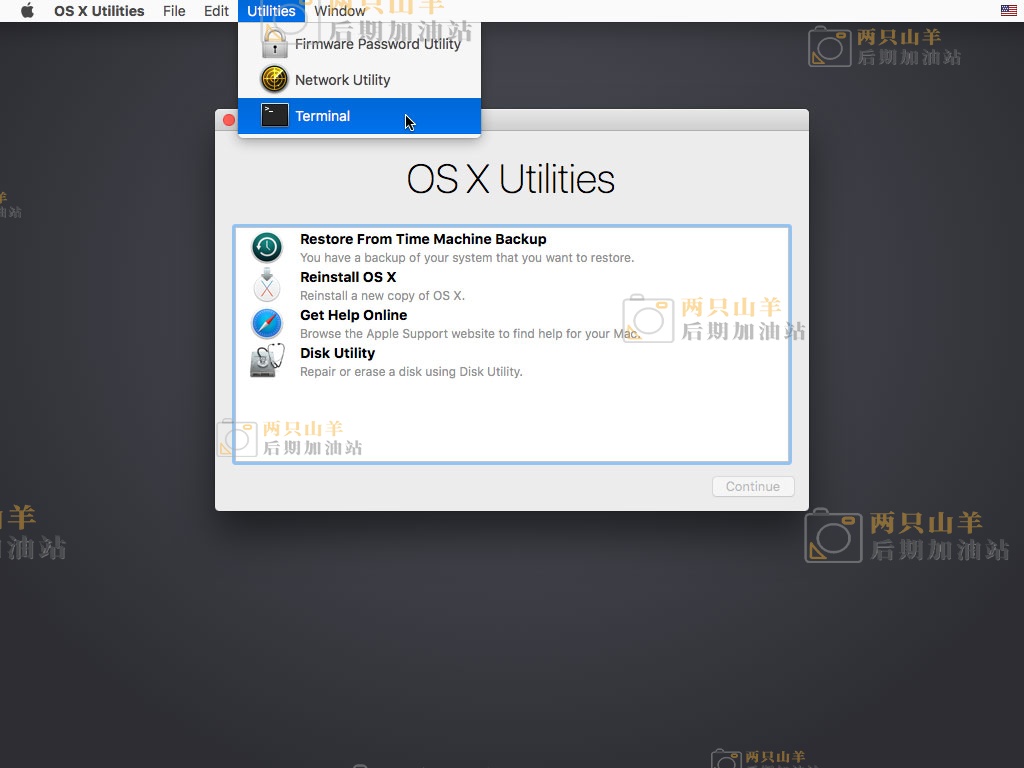This screenshot has height=768, width=1024.
Task: Open the Apple logo menu
Action: 27,11
